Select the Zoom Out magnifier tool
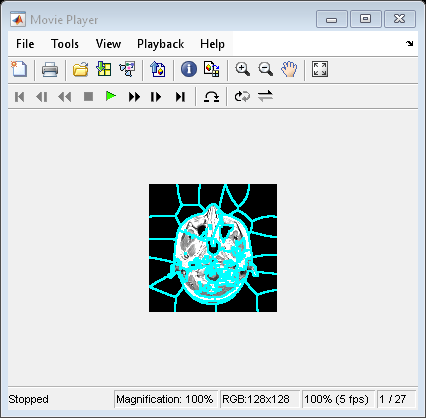This screenshot has height=418, width=426. (266, 69)
